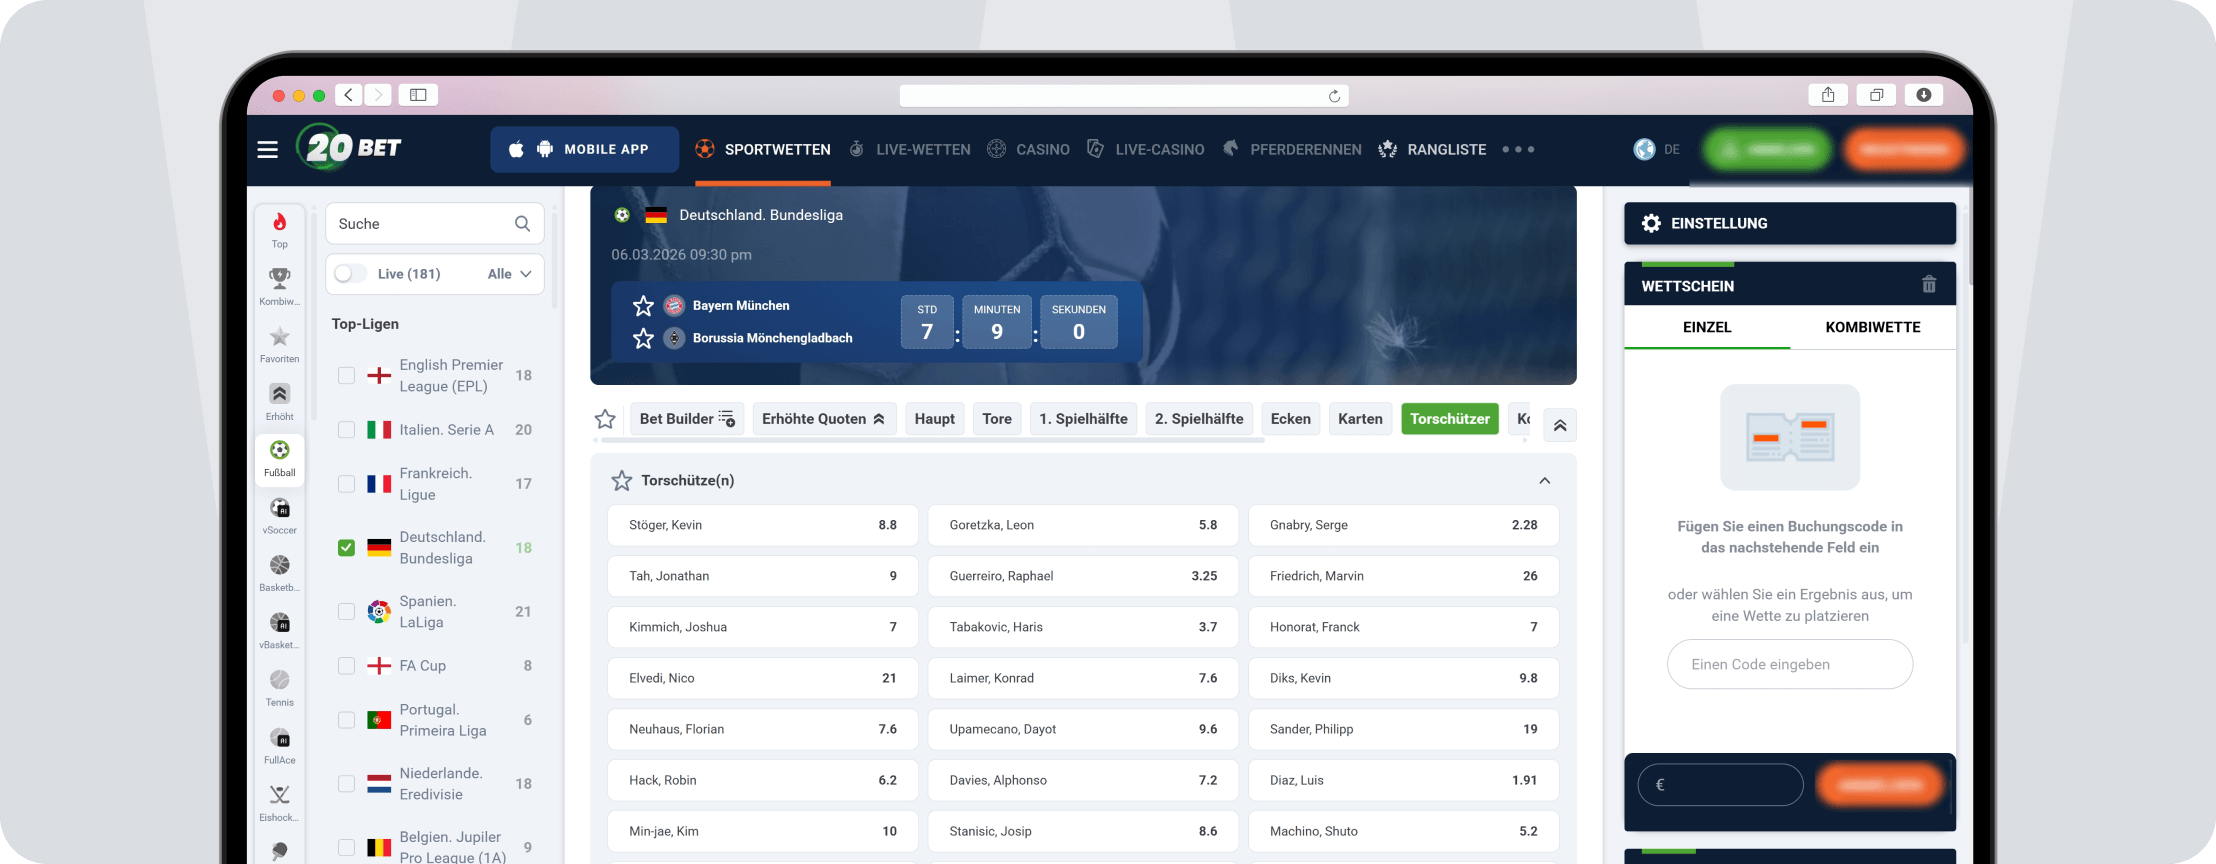Reload the page in browser bar
Screen dimensions: 2216x864
tap(1334, 96)
